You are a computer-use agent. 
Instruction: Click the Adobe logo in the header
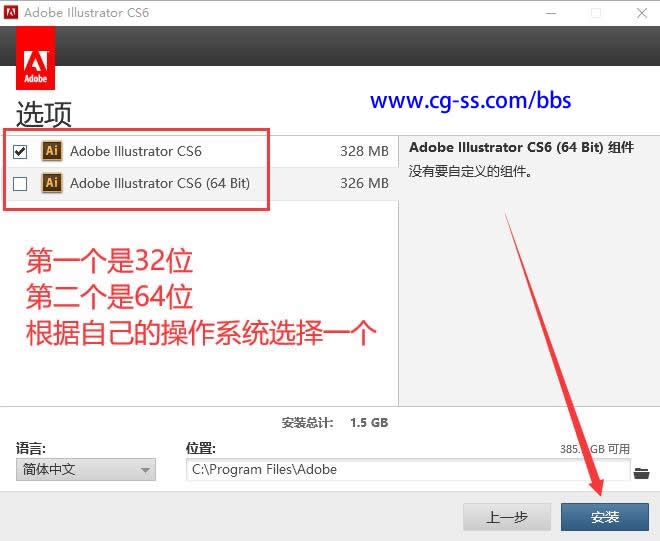point(35,58)
